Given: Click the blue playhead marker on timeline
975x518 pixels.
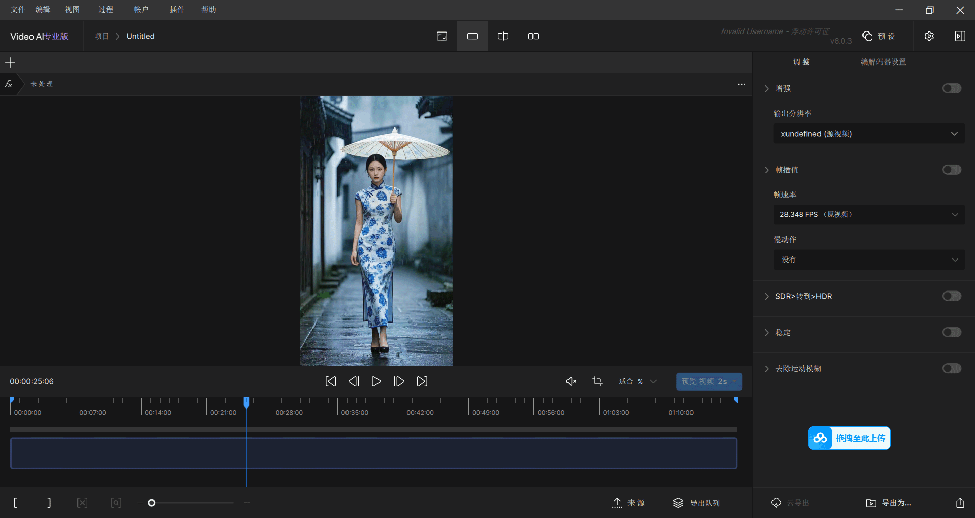Looking at the screenshot, I should pyautogui.click(x=246, y=402).
